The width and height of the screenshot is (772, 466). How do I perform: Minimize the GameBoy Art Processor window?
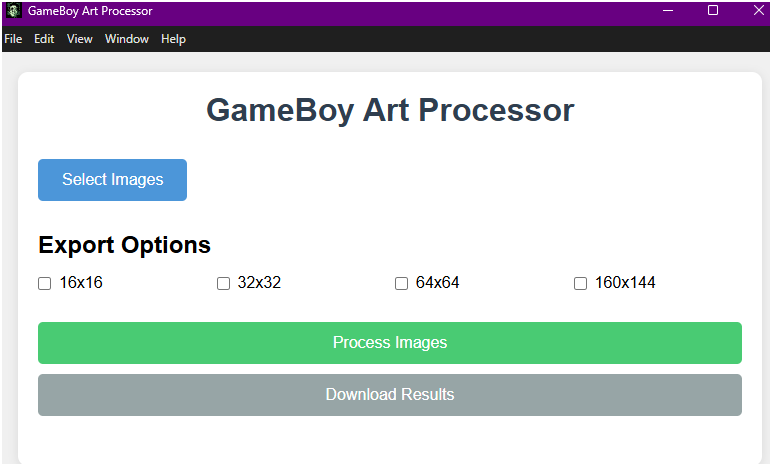(668, 10)
